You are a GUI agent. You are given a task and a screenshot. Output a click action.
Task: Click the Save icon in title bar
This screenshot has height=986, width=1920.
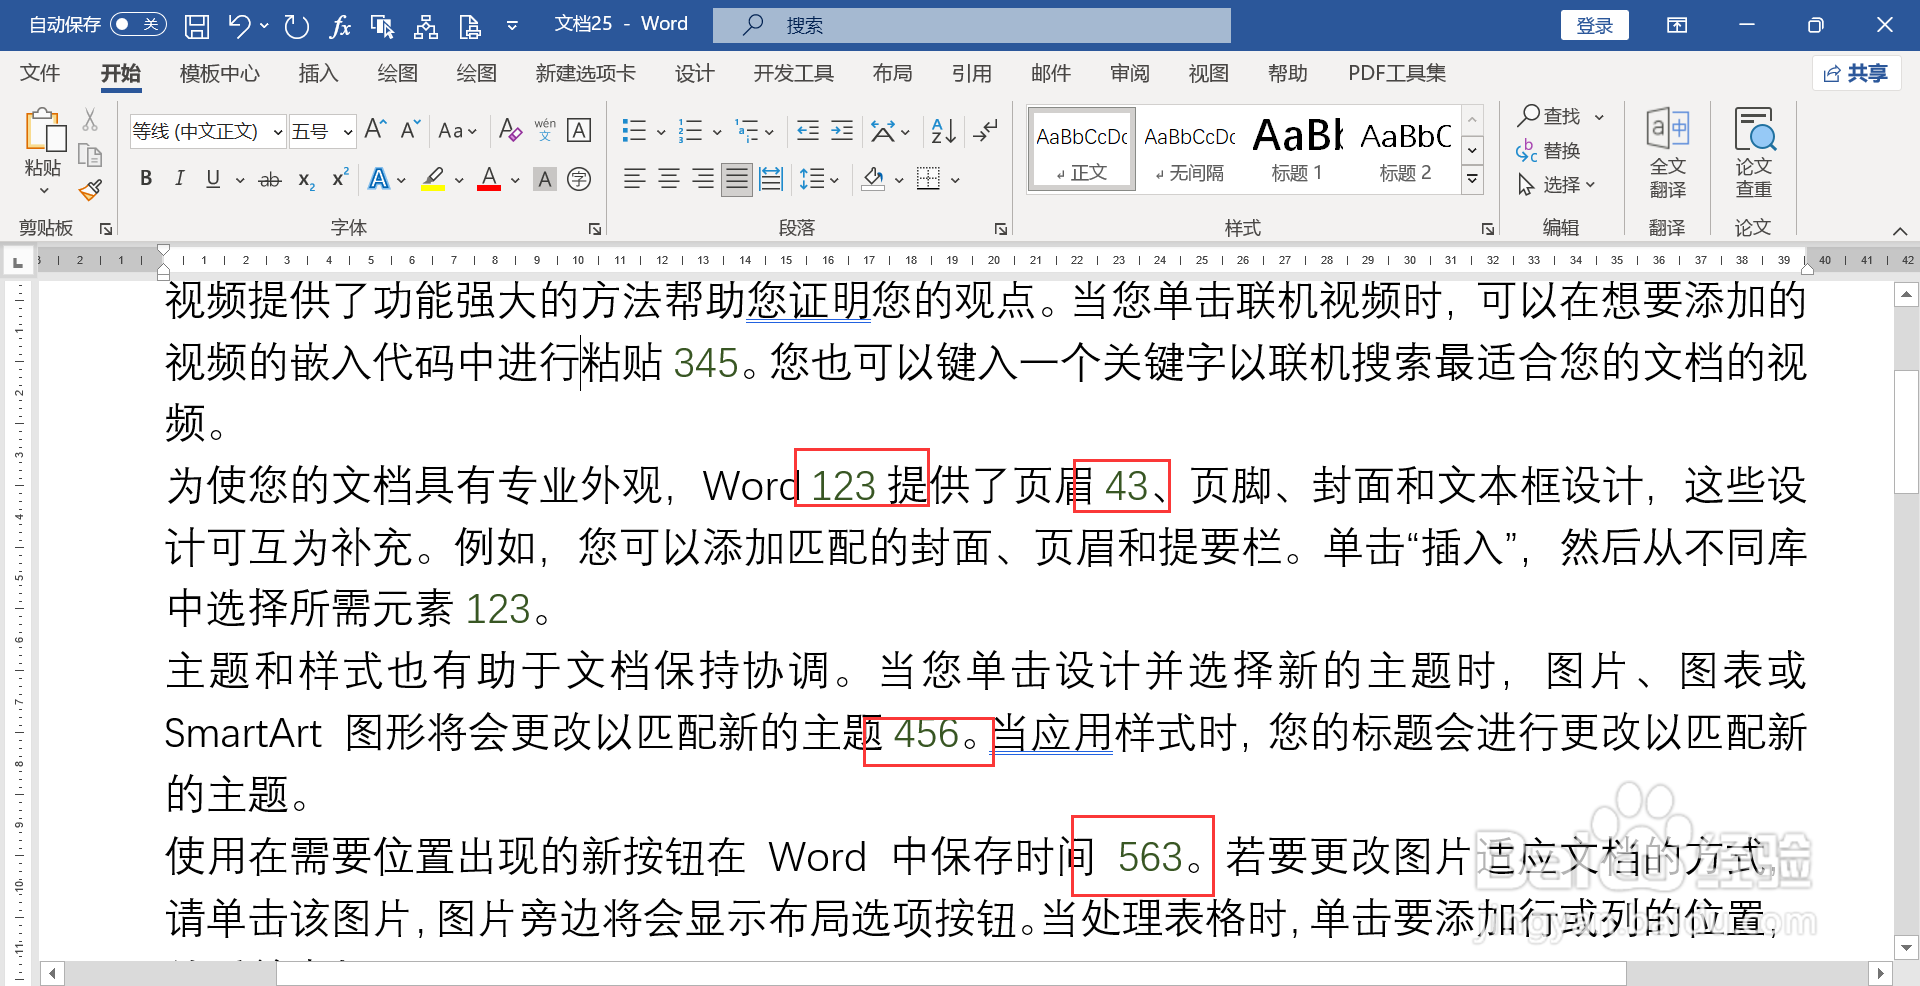(x=197, y=26)
